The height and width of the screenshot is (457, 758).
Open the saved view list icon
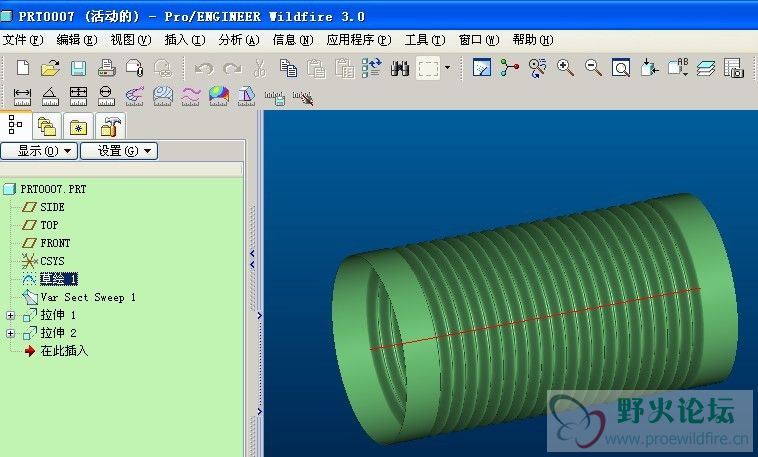(x=678, y=68)
